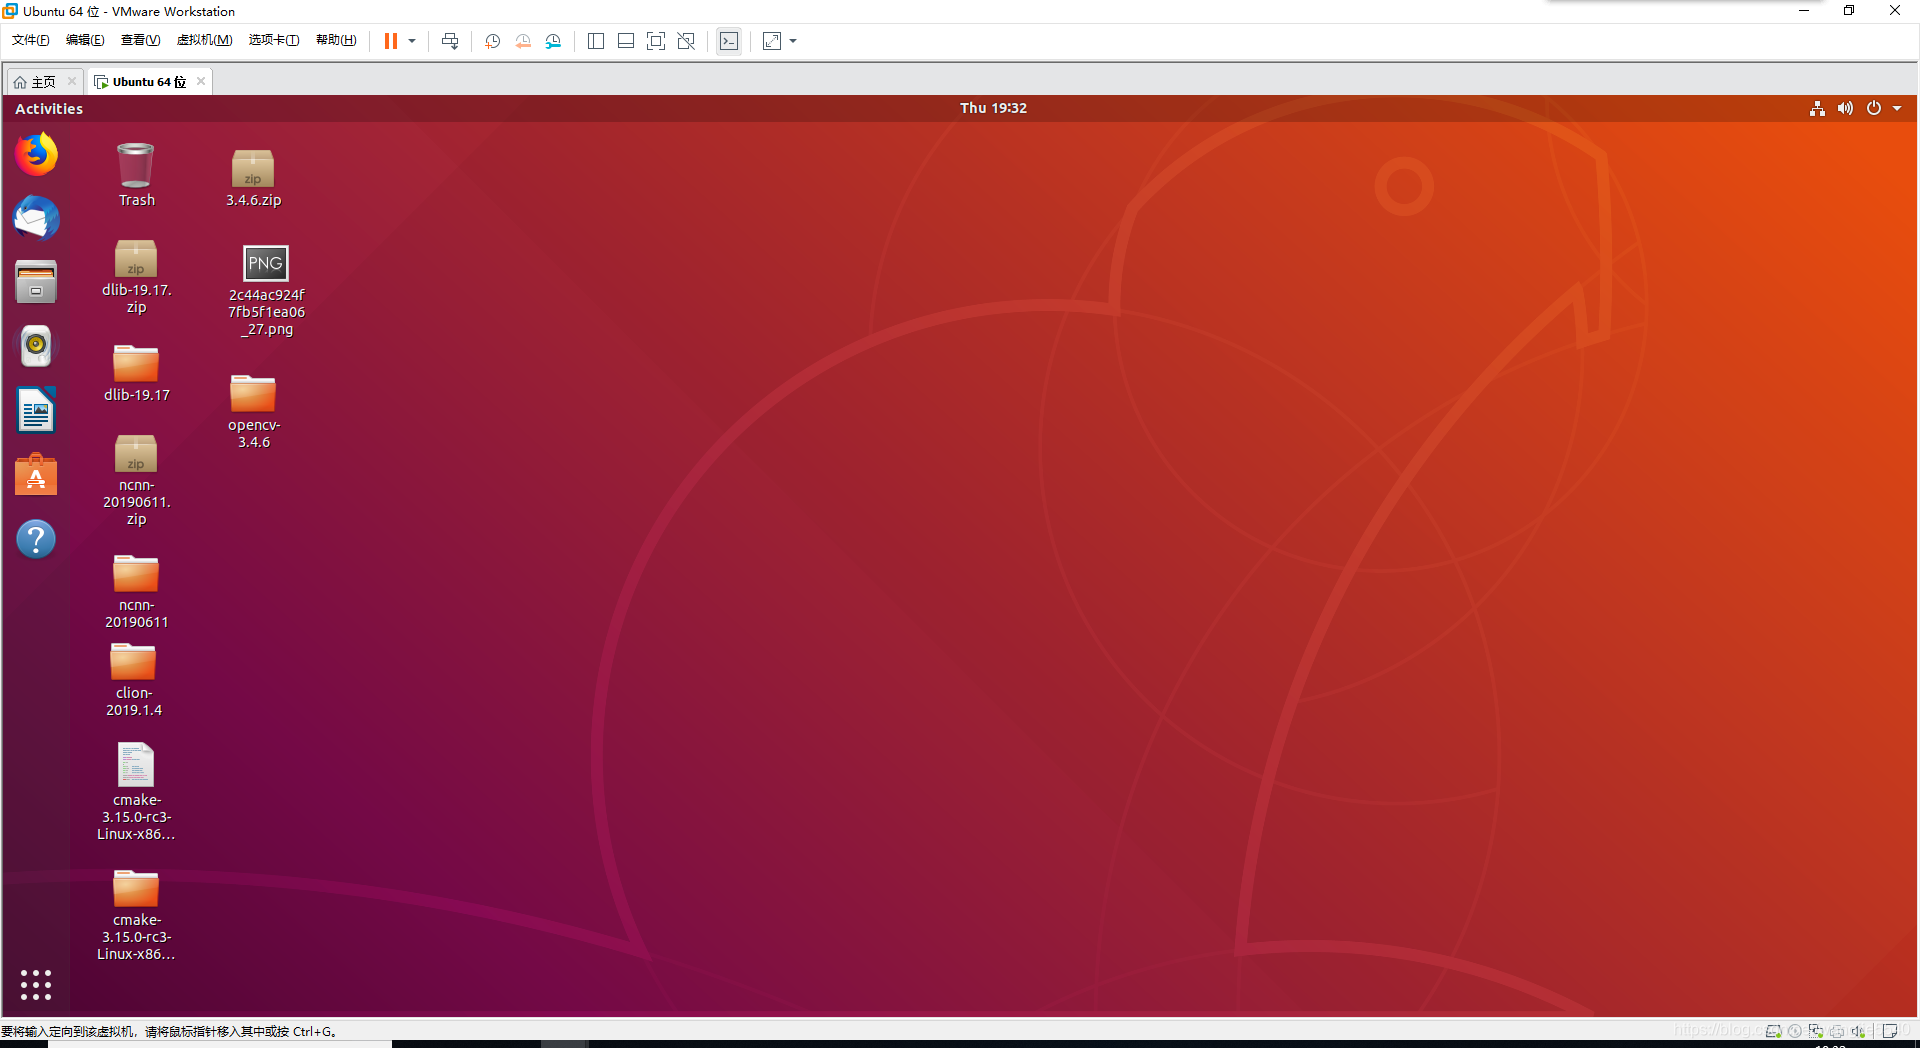This screenshot has width=1920, height=1048.
Task: Take a snapshot of this virtual machine
Action: [x=493, y=41]
